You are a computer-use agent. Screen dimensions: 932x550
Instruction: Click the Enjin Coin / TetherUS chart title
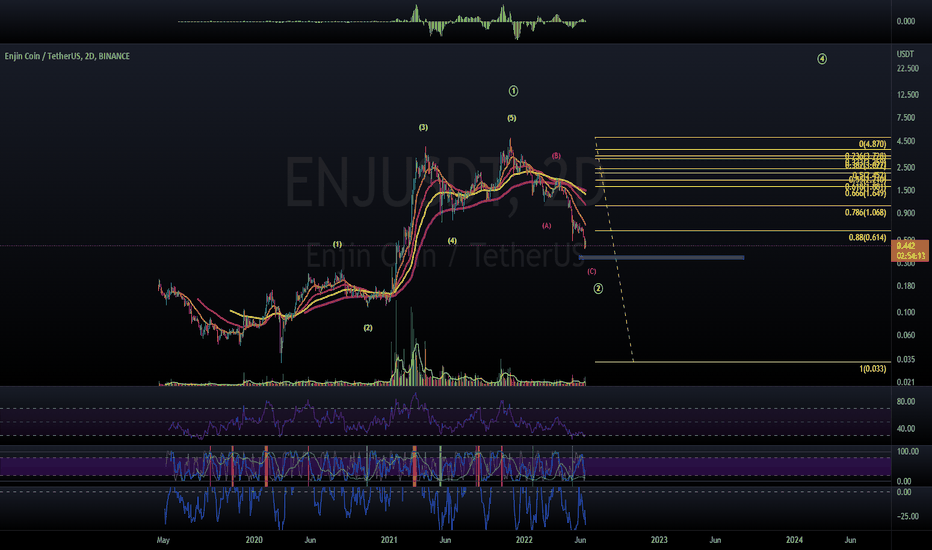point(67,56)
